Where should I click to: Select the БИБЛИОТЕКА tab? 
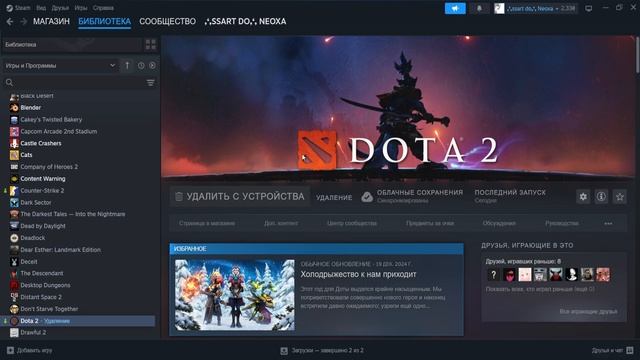click(104, 21)
